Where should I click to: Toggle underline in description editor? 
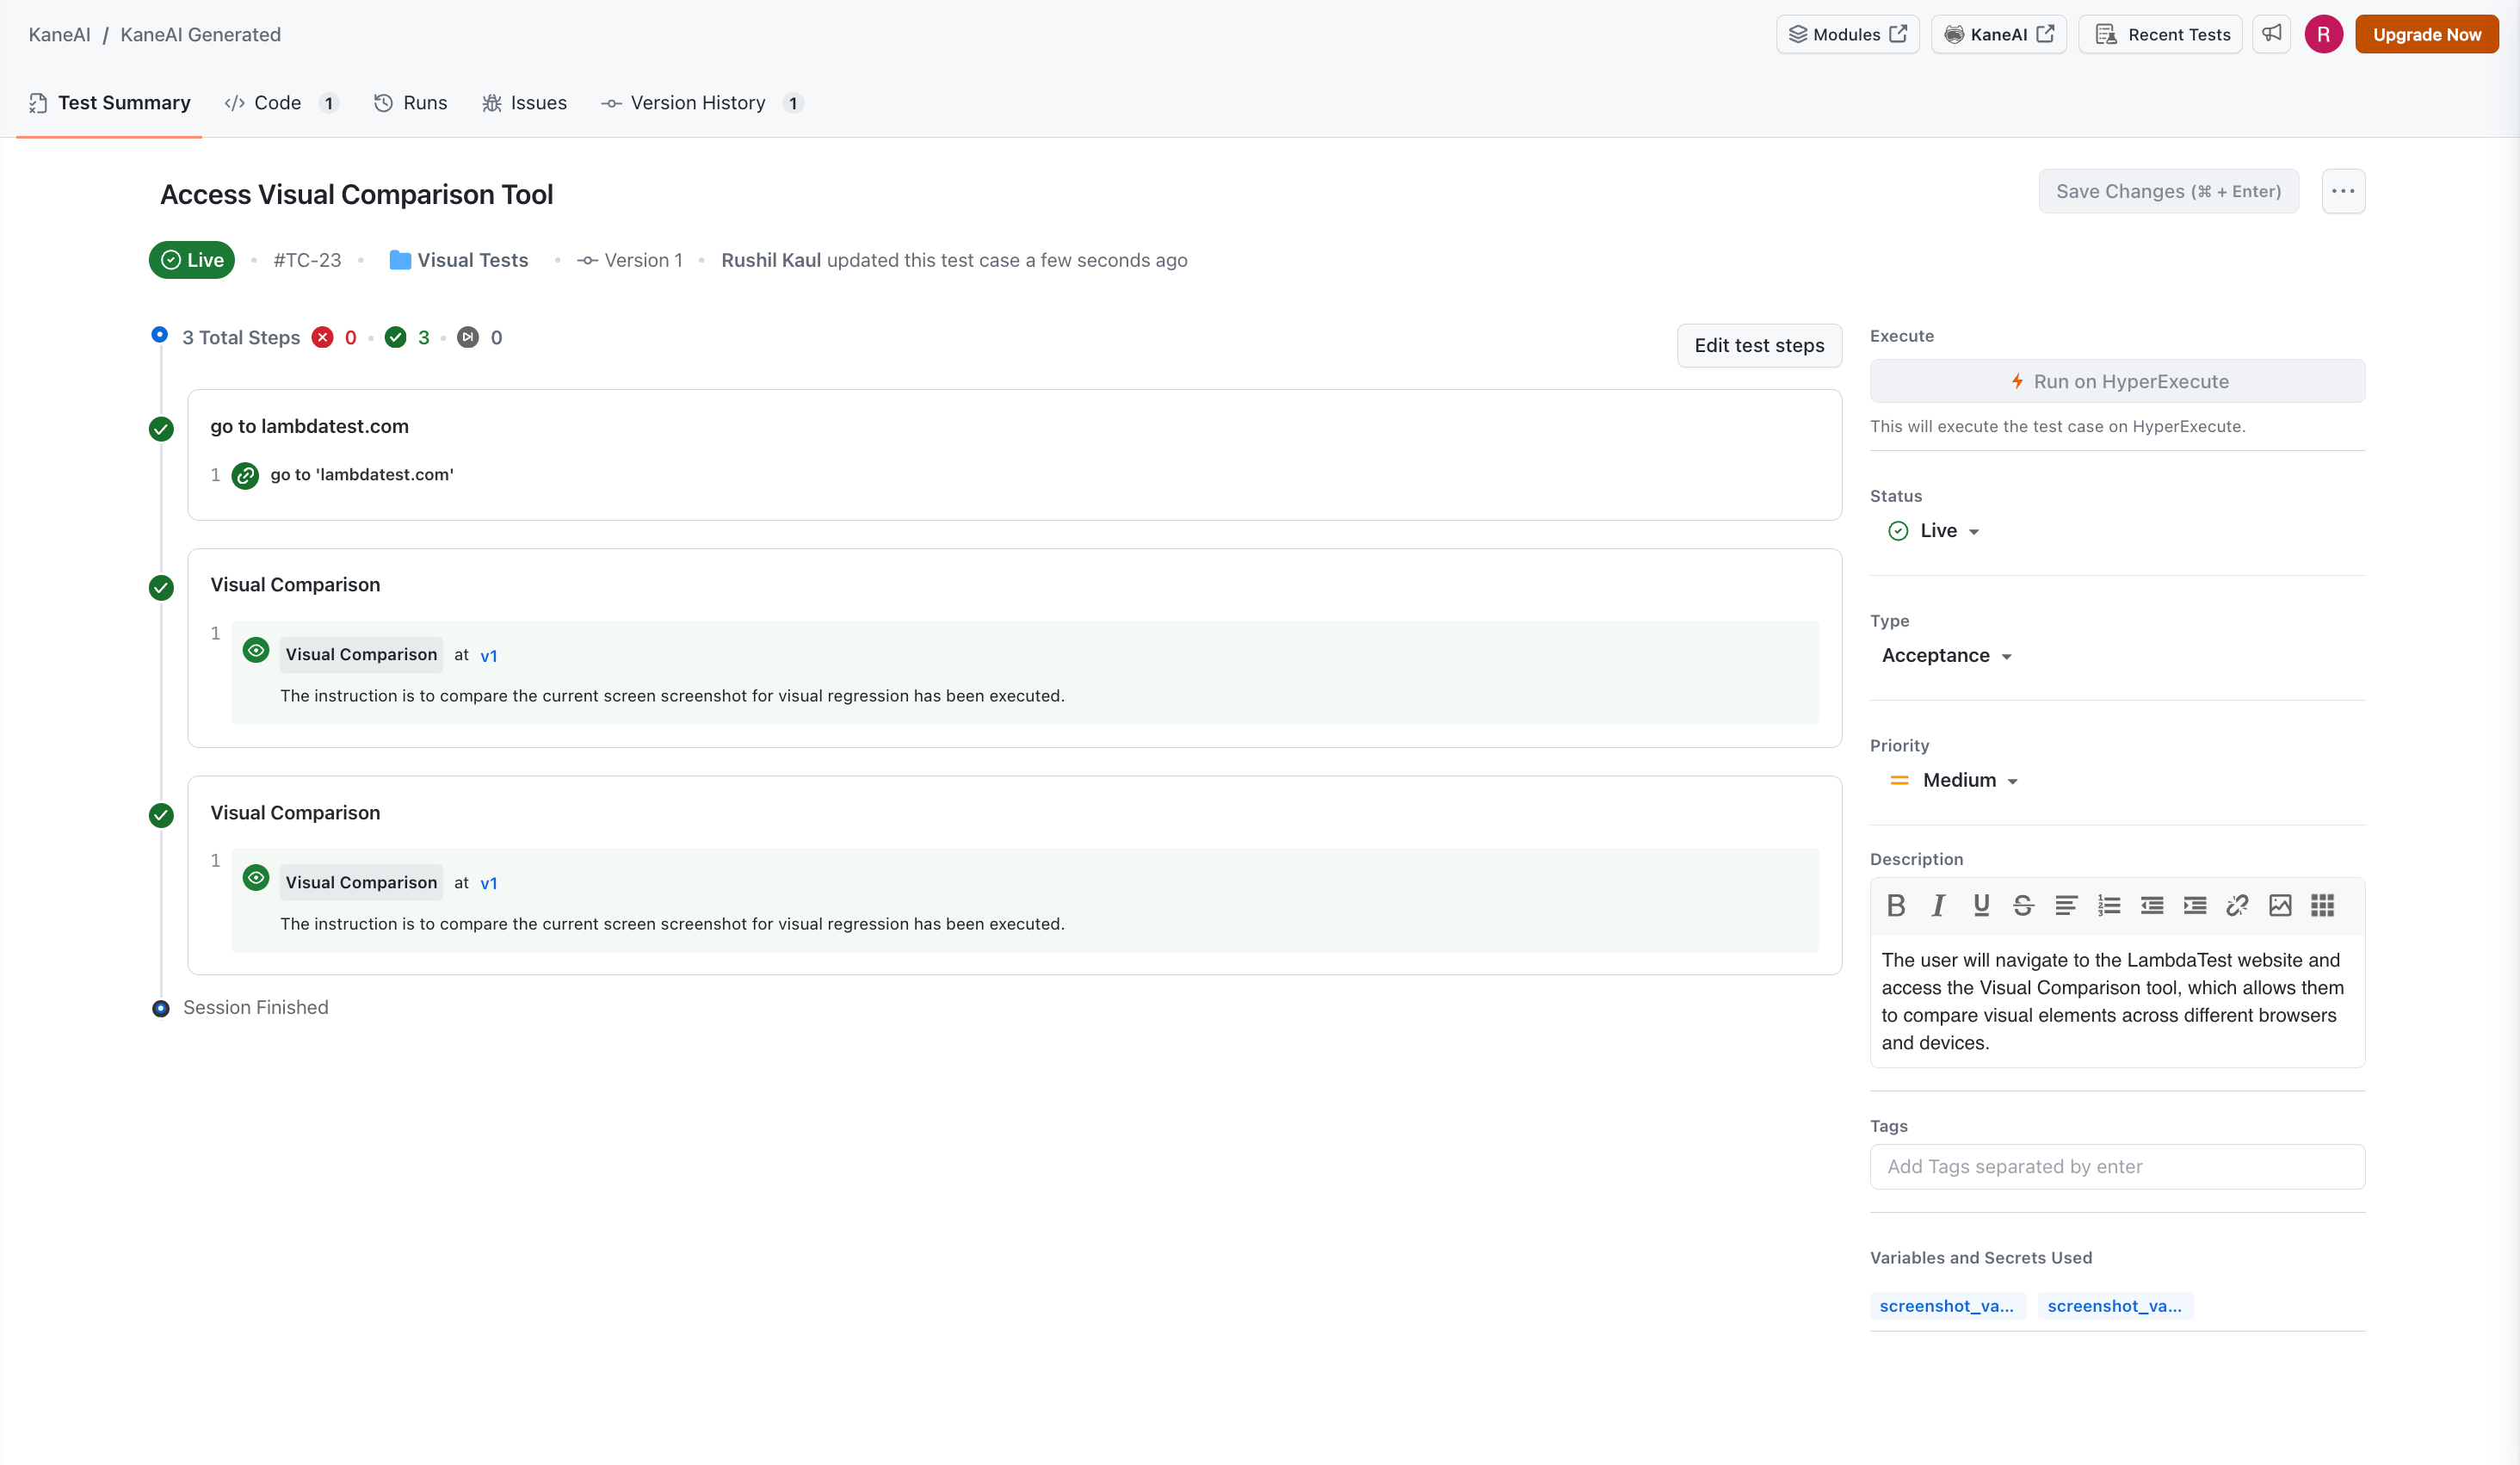click(x=1980, y=905)
